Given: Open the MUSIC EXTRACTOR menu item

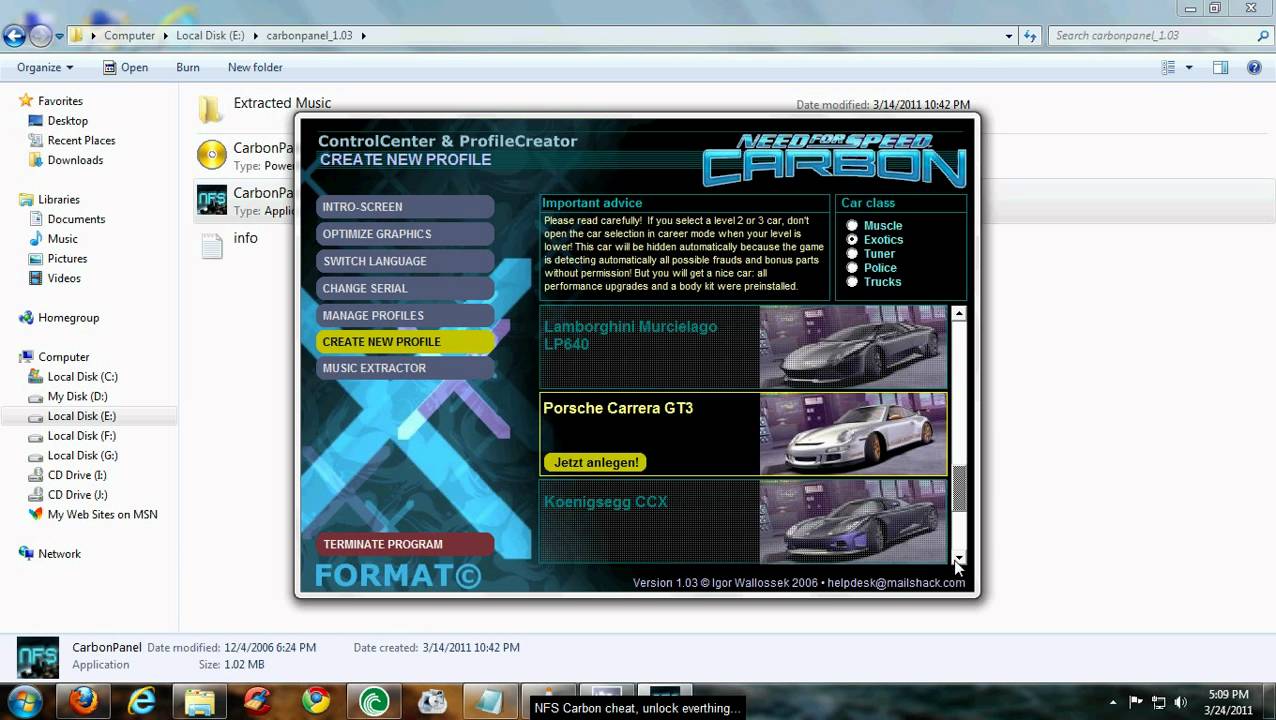Looking at the screenshot, I should [405, 368].
